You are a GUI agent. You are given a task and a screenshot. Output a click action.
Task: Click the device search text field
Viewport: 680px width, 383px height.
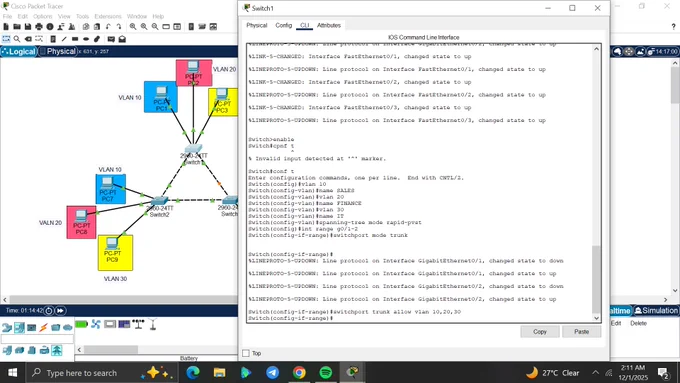tap(37, 339)
